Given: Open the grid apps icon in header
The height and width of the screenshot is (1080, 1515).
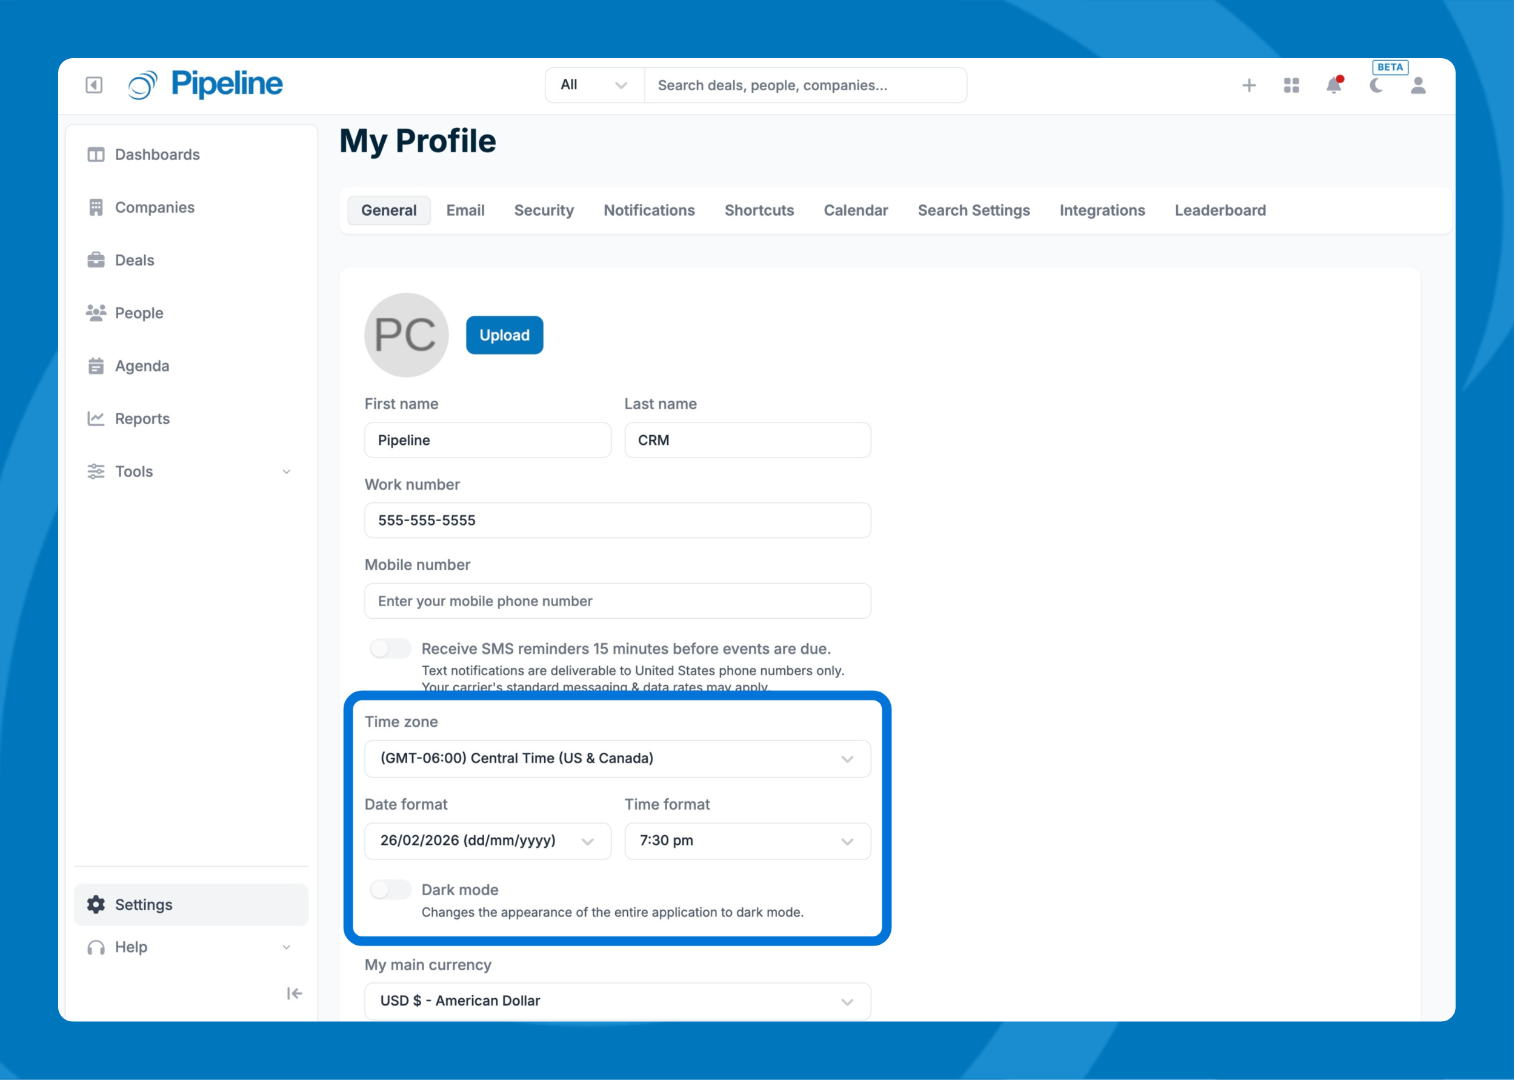Looking at the screenshot, I should (1291, 86).
